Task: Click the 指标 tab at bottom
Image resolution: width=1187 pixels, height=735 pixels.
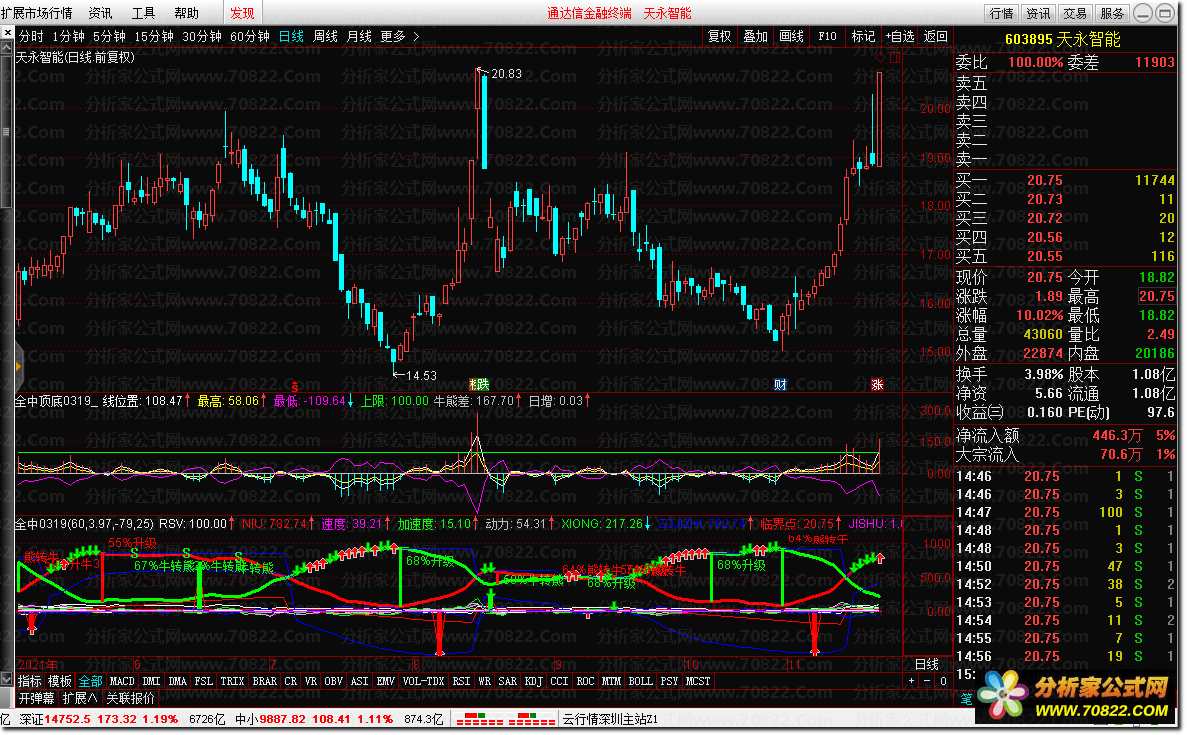Action: [x=30, y=681]
